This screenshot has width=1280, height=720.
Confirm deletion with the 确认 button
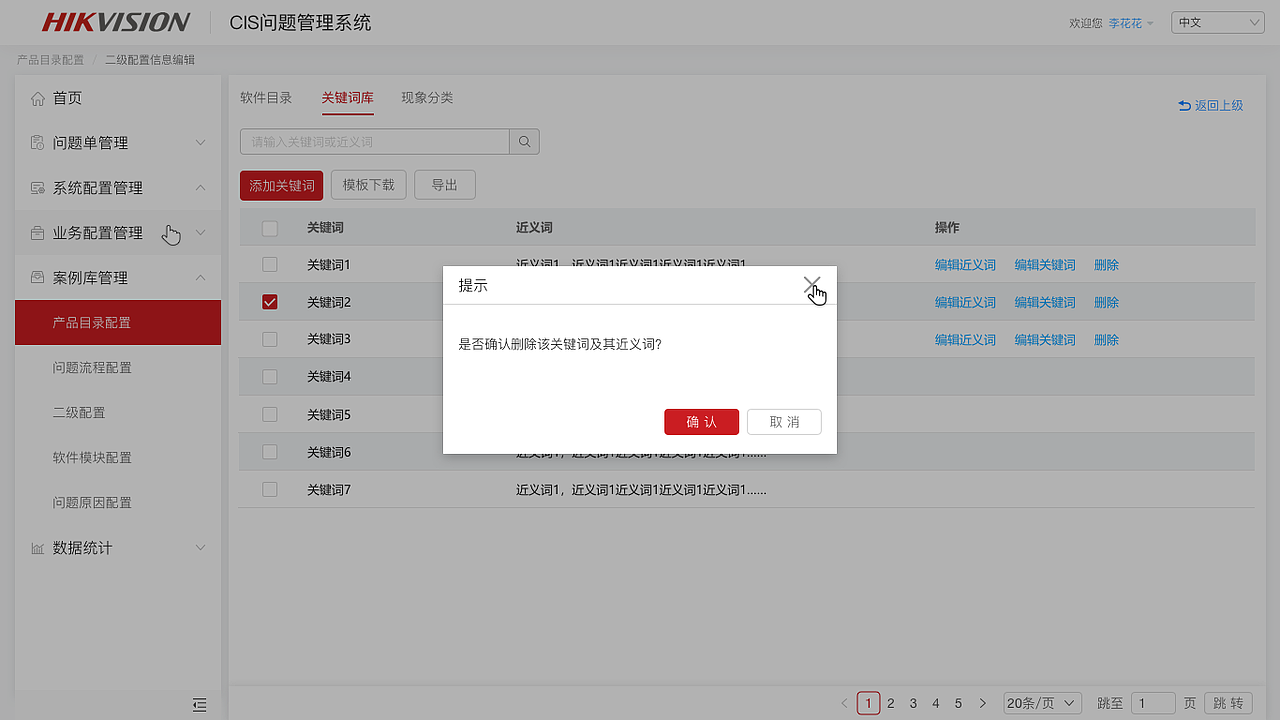click(x=701, y=421)
